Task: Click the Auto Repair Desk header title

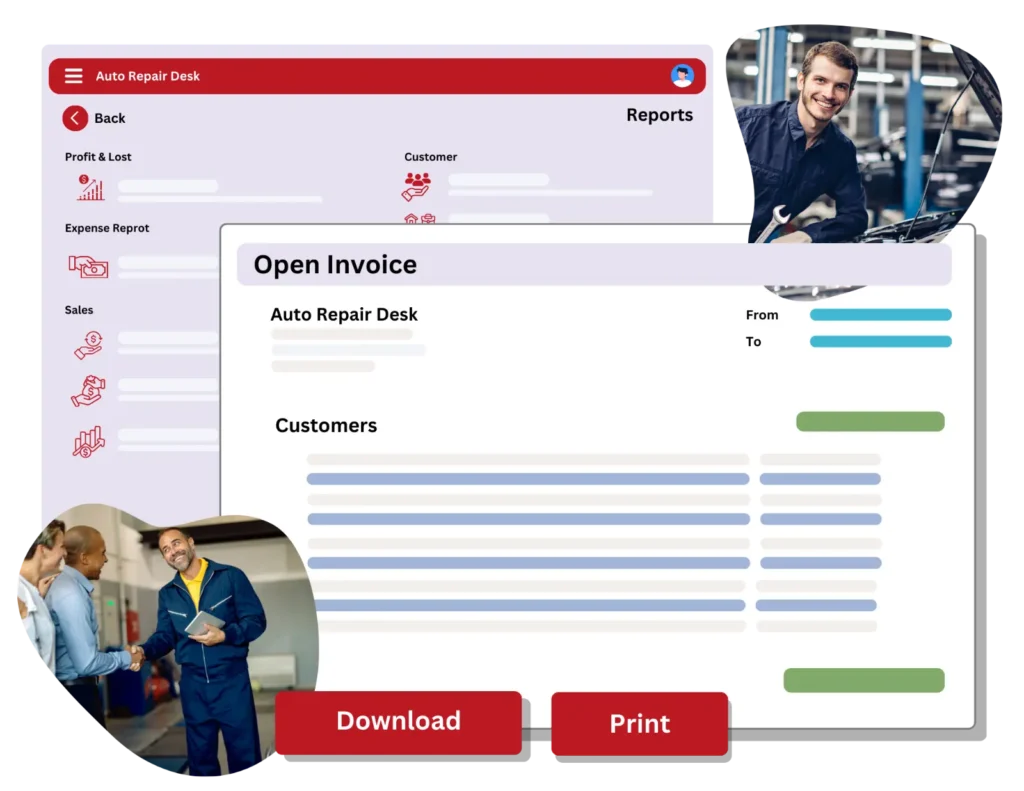Action: [148, 76]
